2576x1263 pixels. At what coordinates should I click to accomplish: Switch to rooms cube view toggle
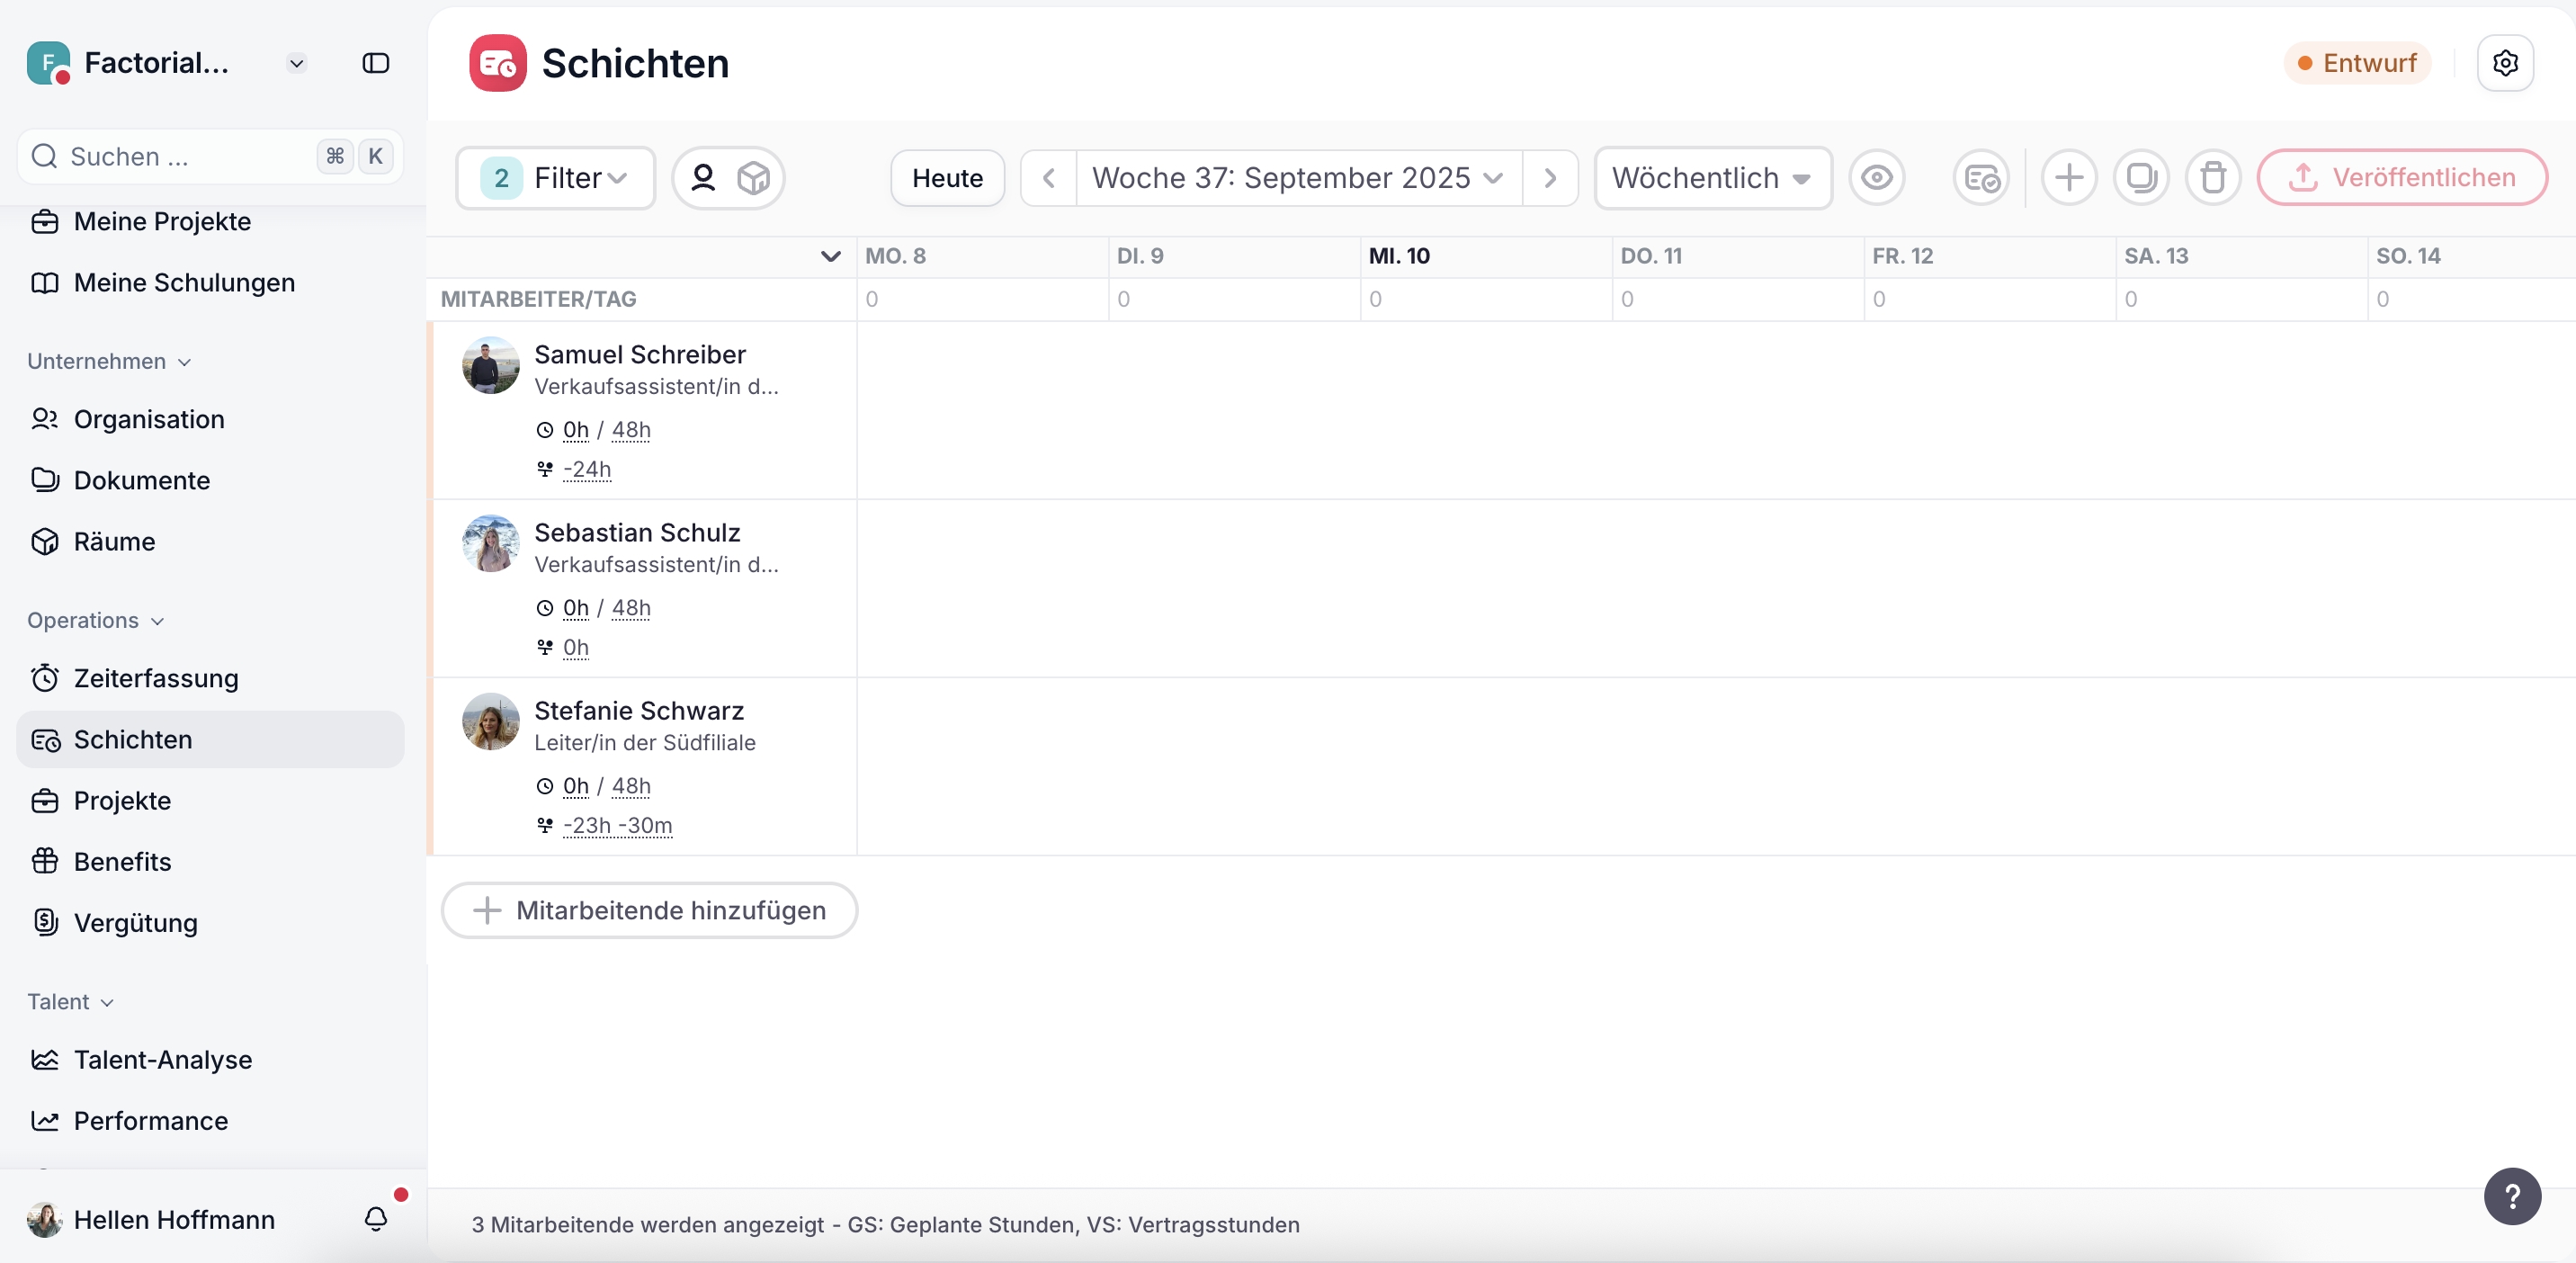[x=753, y=178]
